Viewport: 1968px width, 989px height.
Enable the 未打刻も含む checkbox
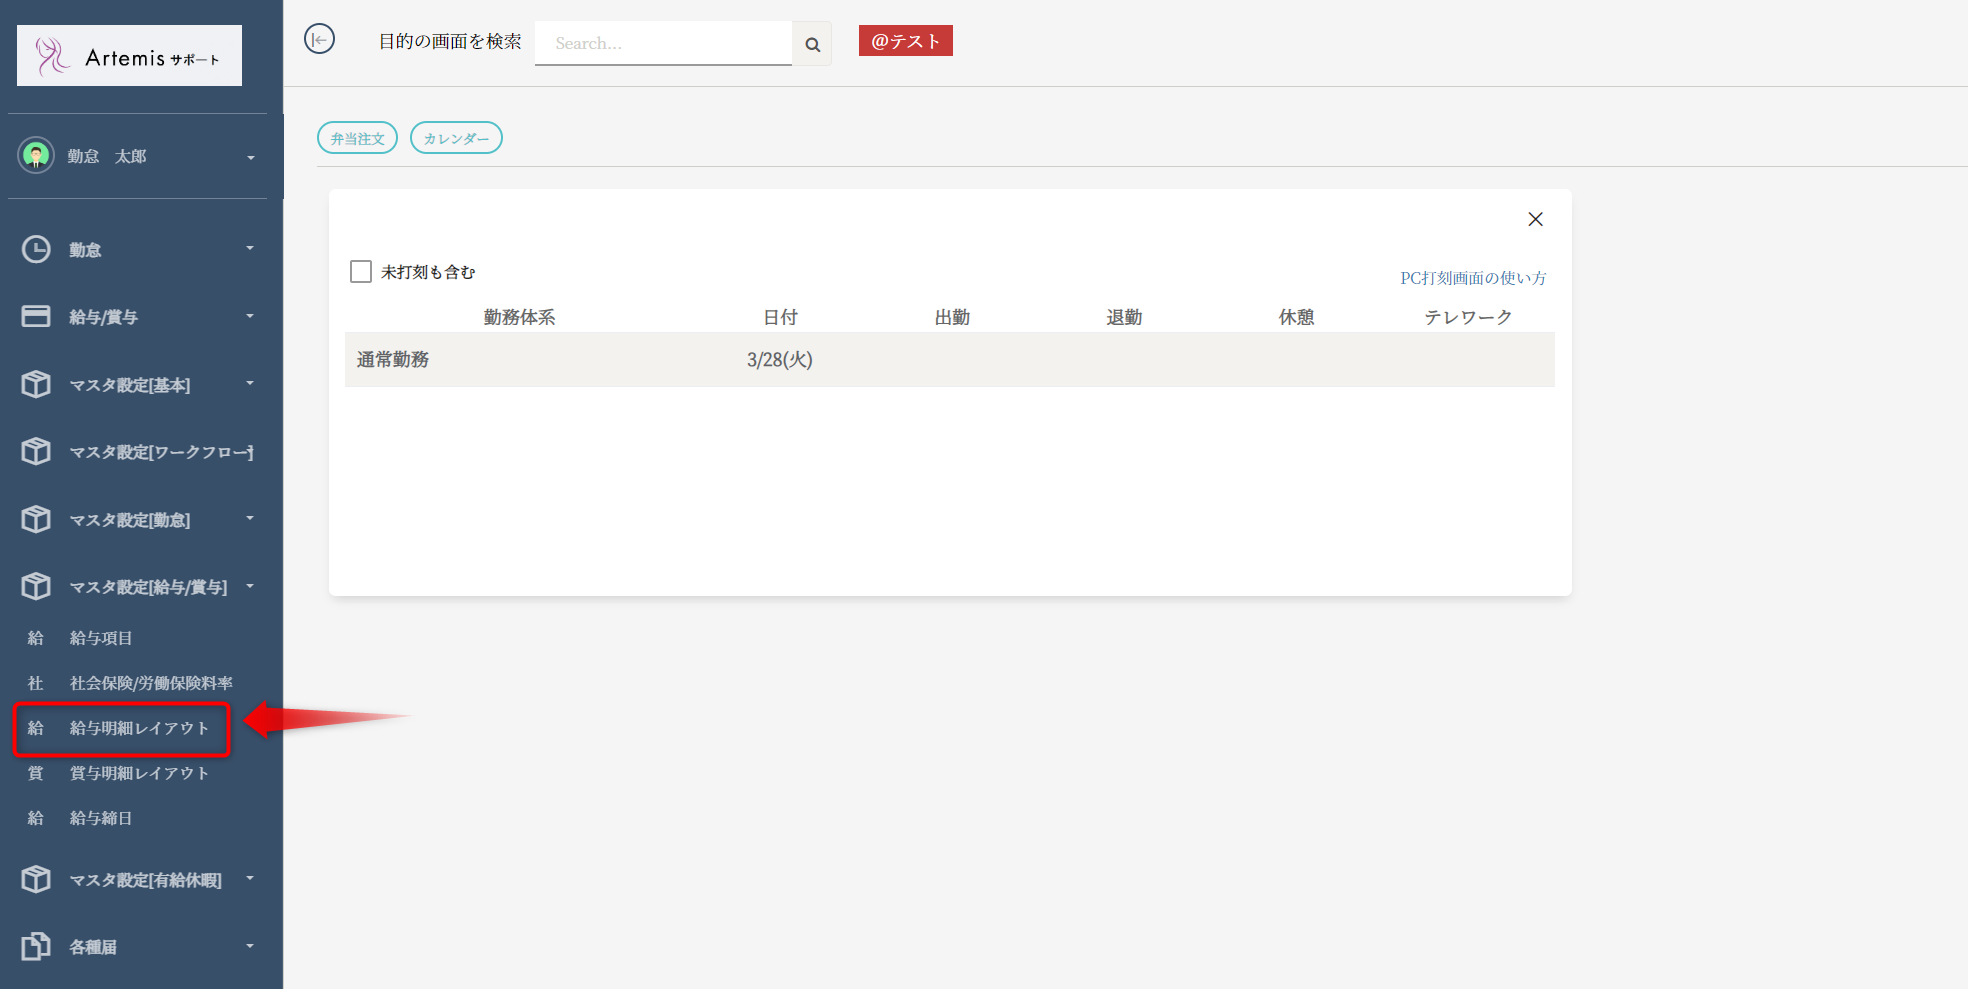[x=361, y=272]
